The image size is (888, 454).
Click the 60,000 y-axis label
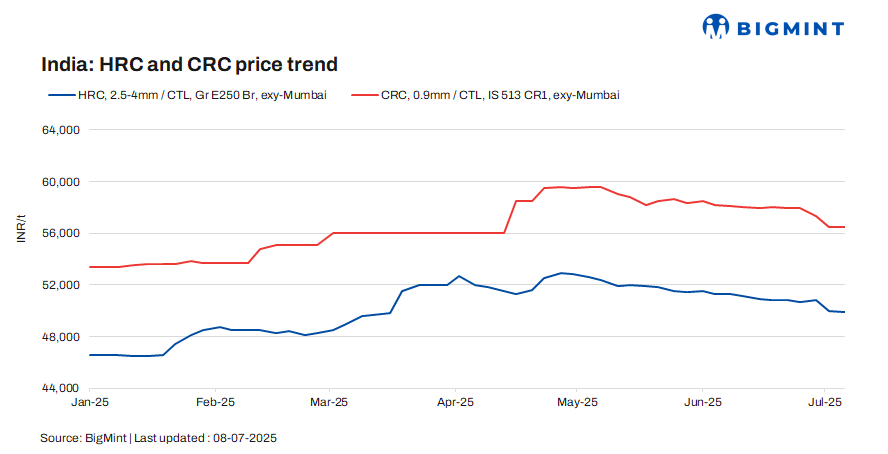(x=62, y=182)
